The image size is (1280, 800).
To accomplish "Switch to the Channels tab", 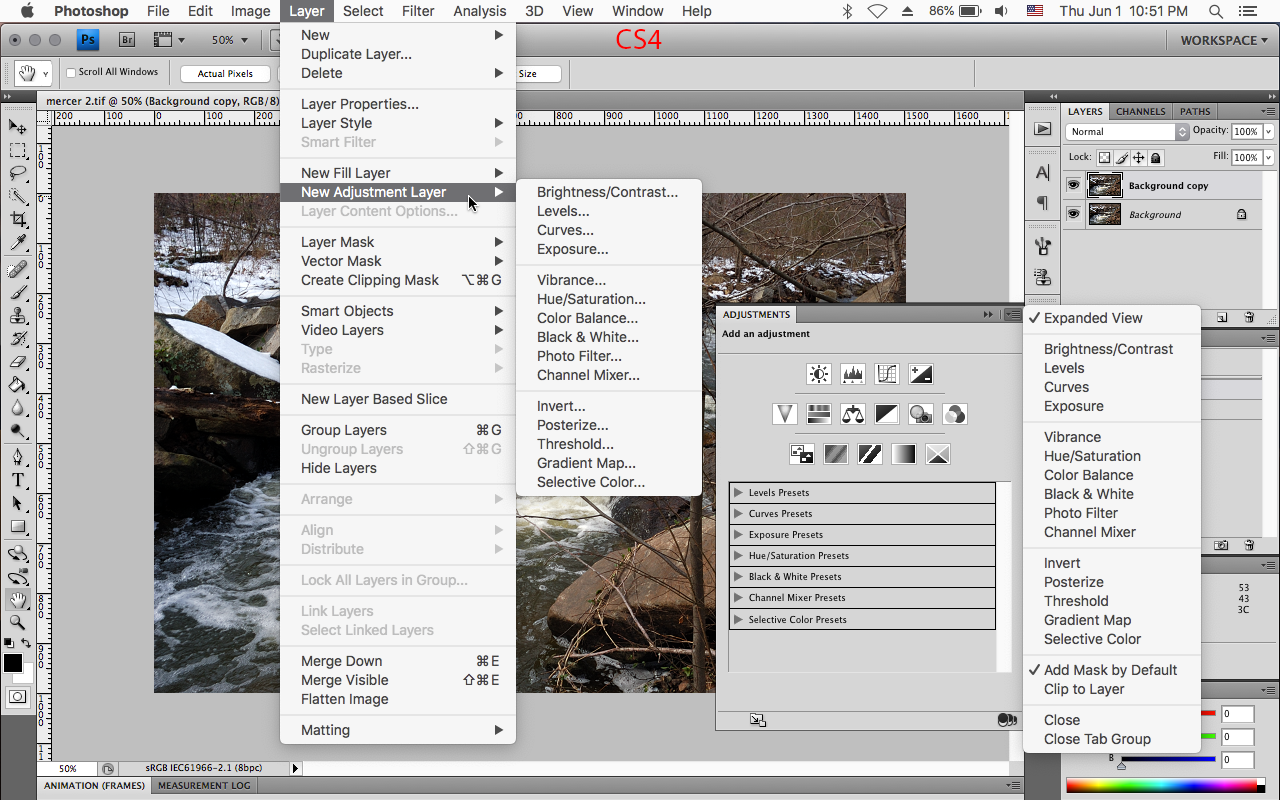I will coord(1140,111).
